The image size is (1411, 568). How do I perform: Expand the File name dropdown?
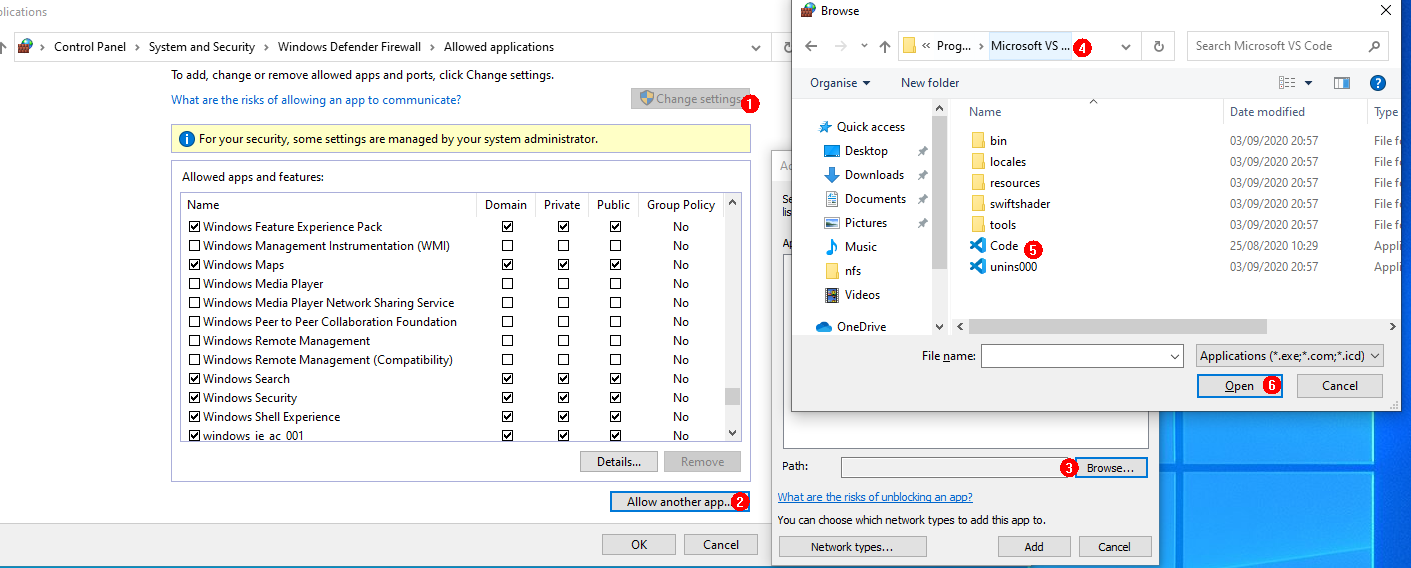(x=1175, y=357)
